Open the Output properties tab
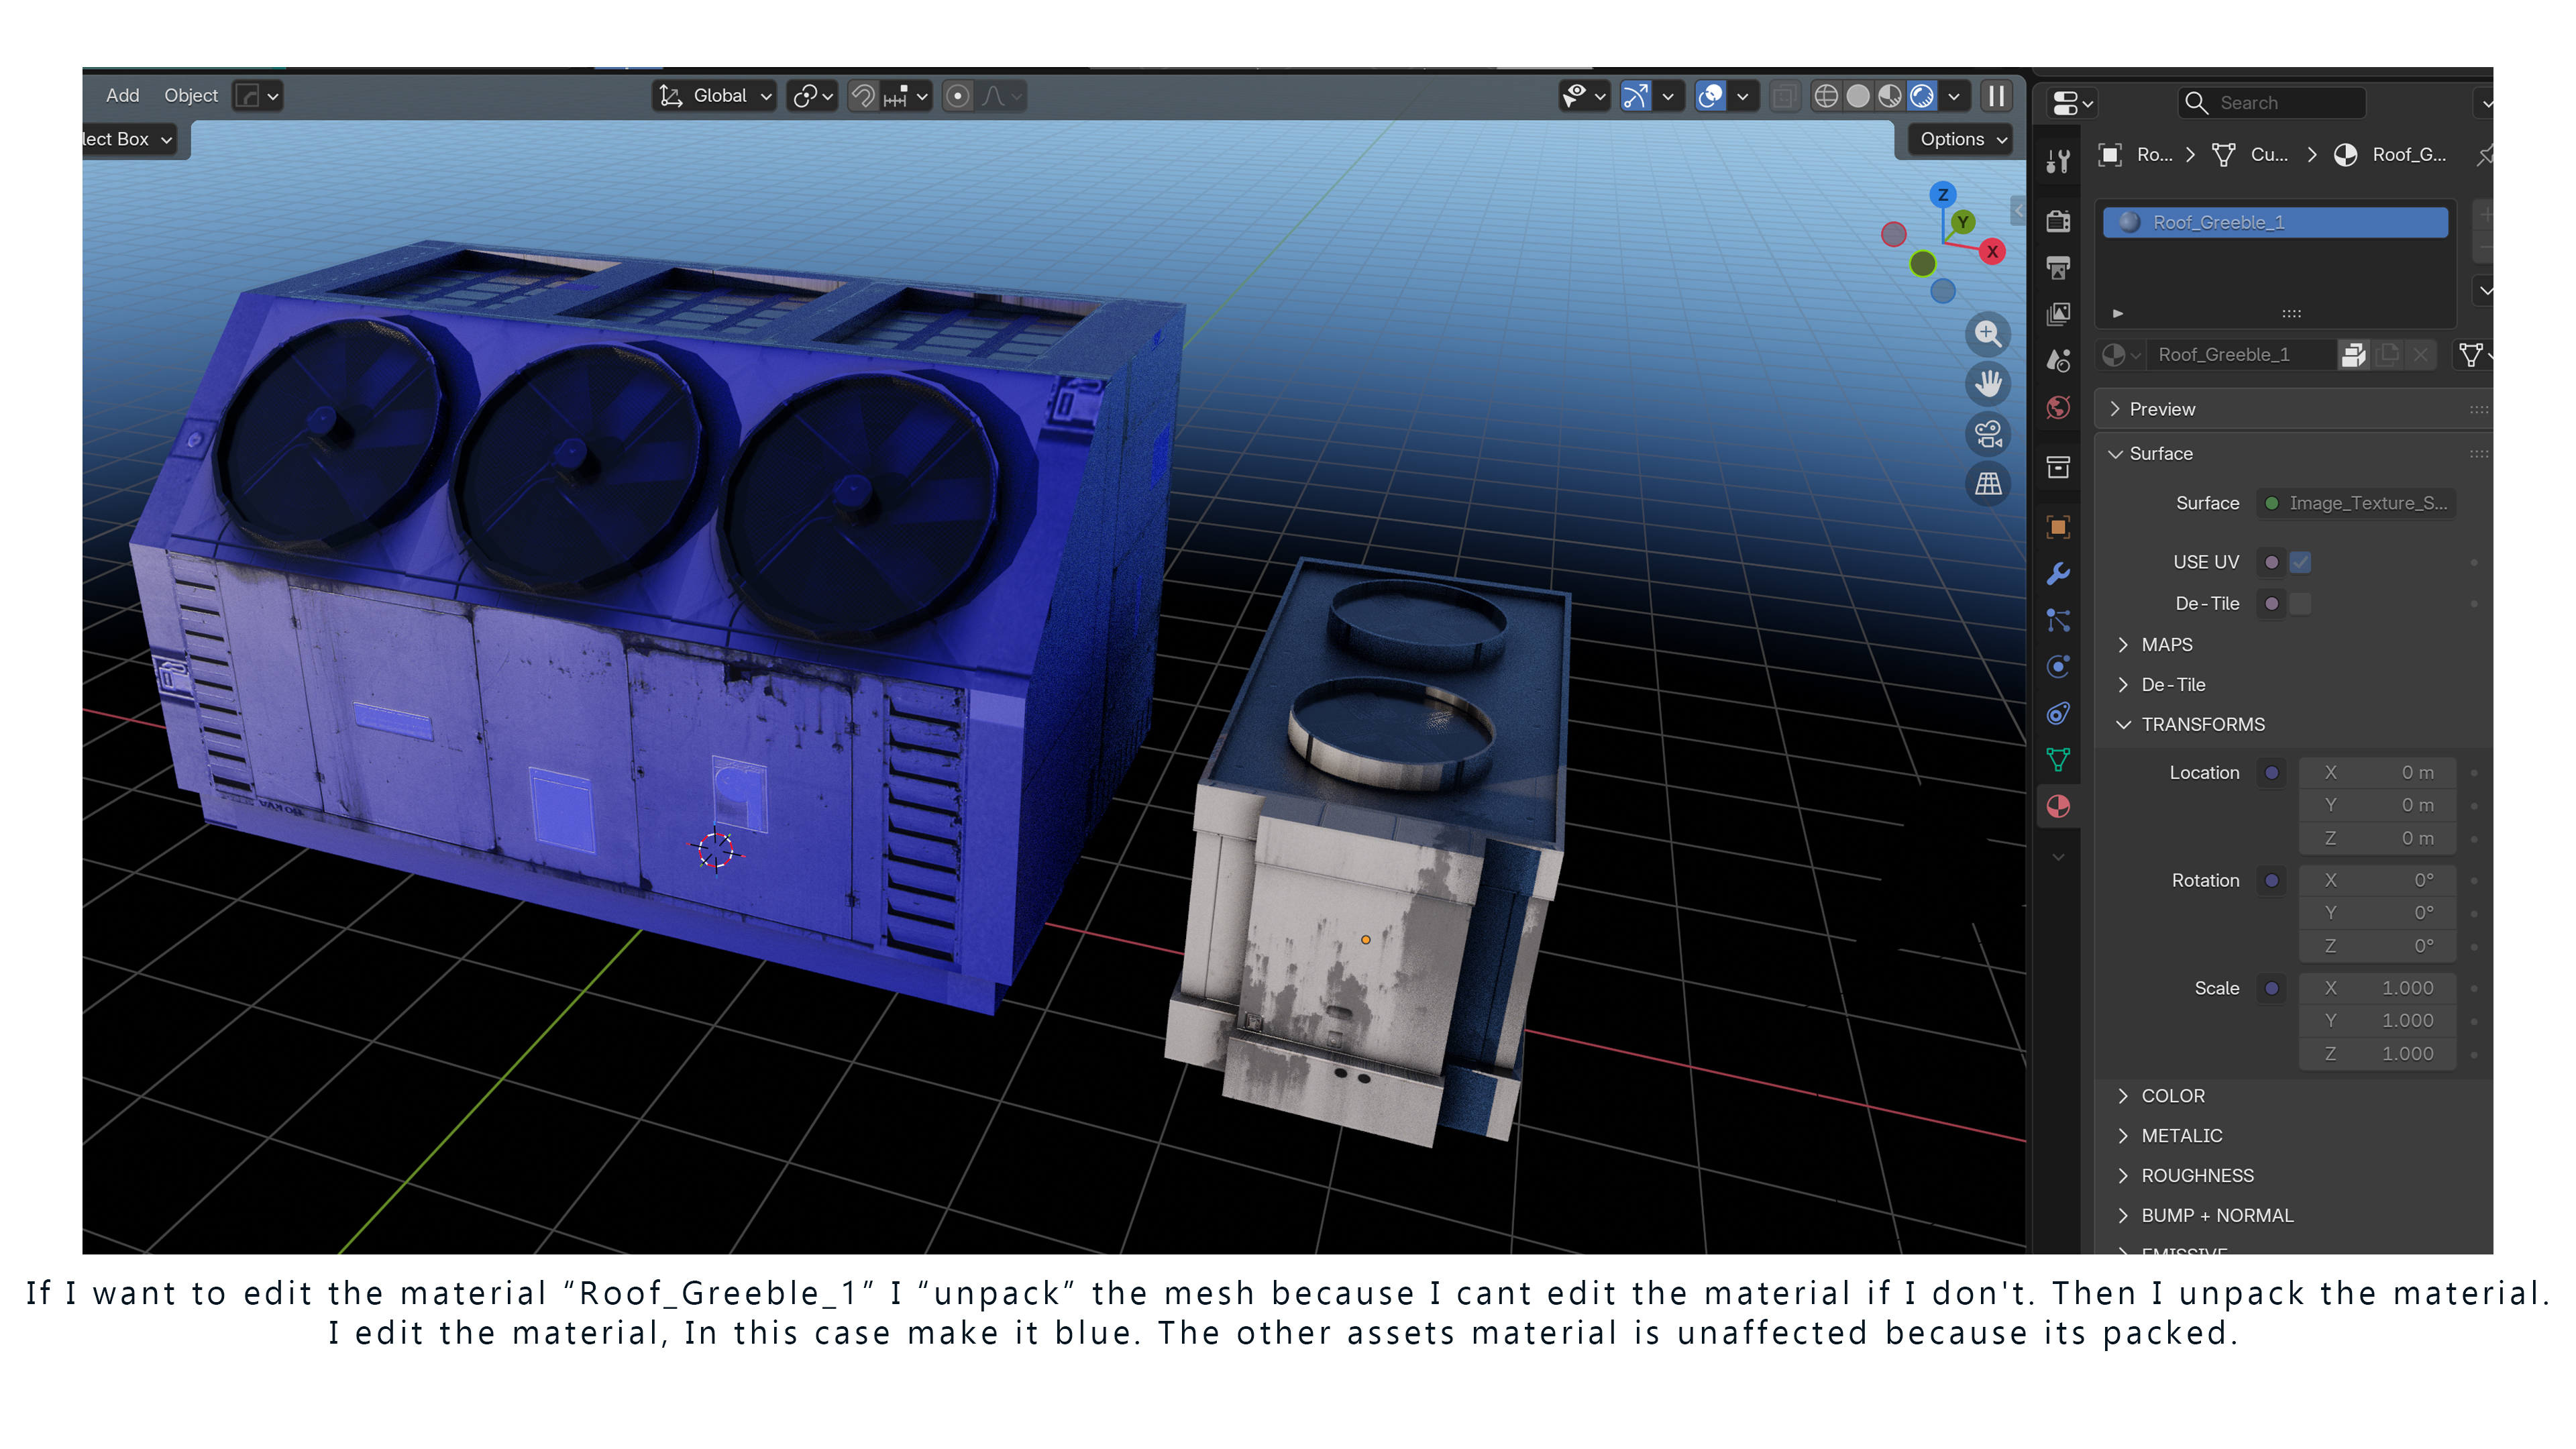Screen dimensions: 2576x1449 [2058, 268]
